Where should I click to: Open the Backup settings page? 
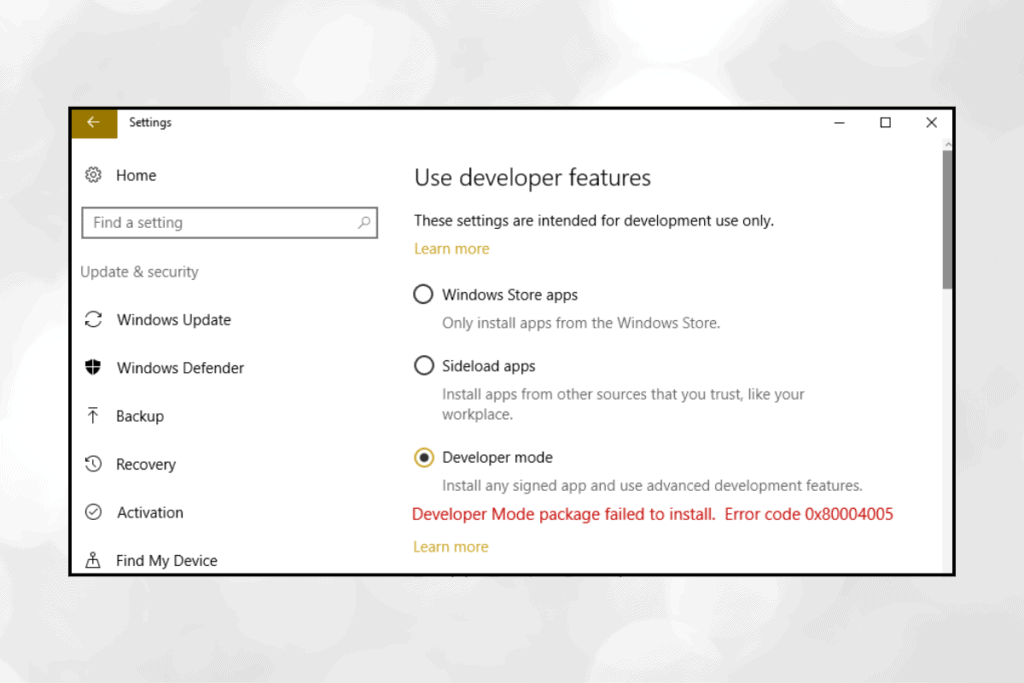click(140, 417)
